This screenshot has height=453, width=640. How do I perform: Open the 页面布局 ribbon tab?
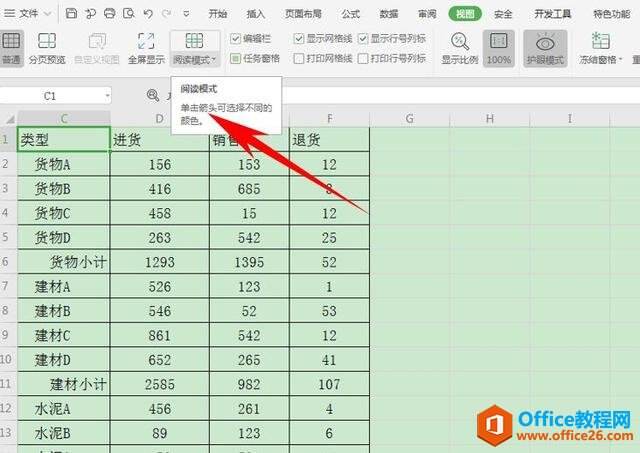[303, 14]
